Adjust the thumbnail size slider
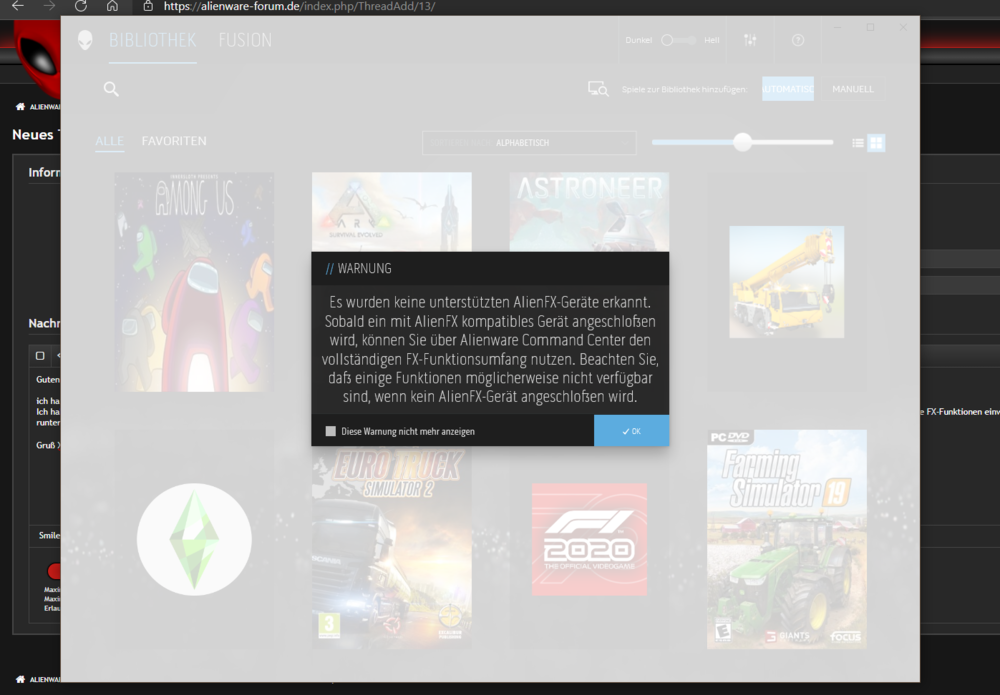 click(x=742, y=142)
